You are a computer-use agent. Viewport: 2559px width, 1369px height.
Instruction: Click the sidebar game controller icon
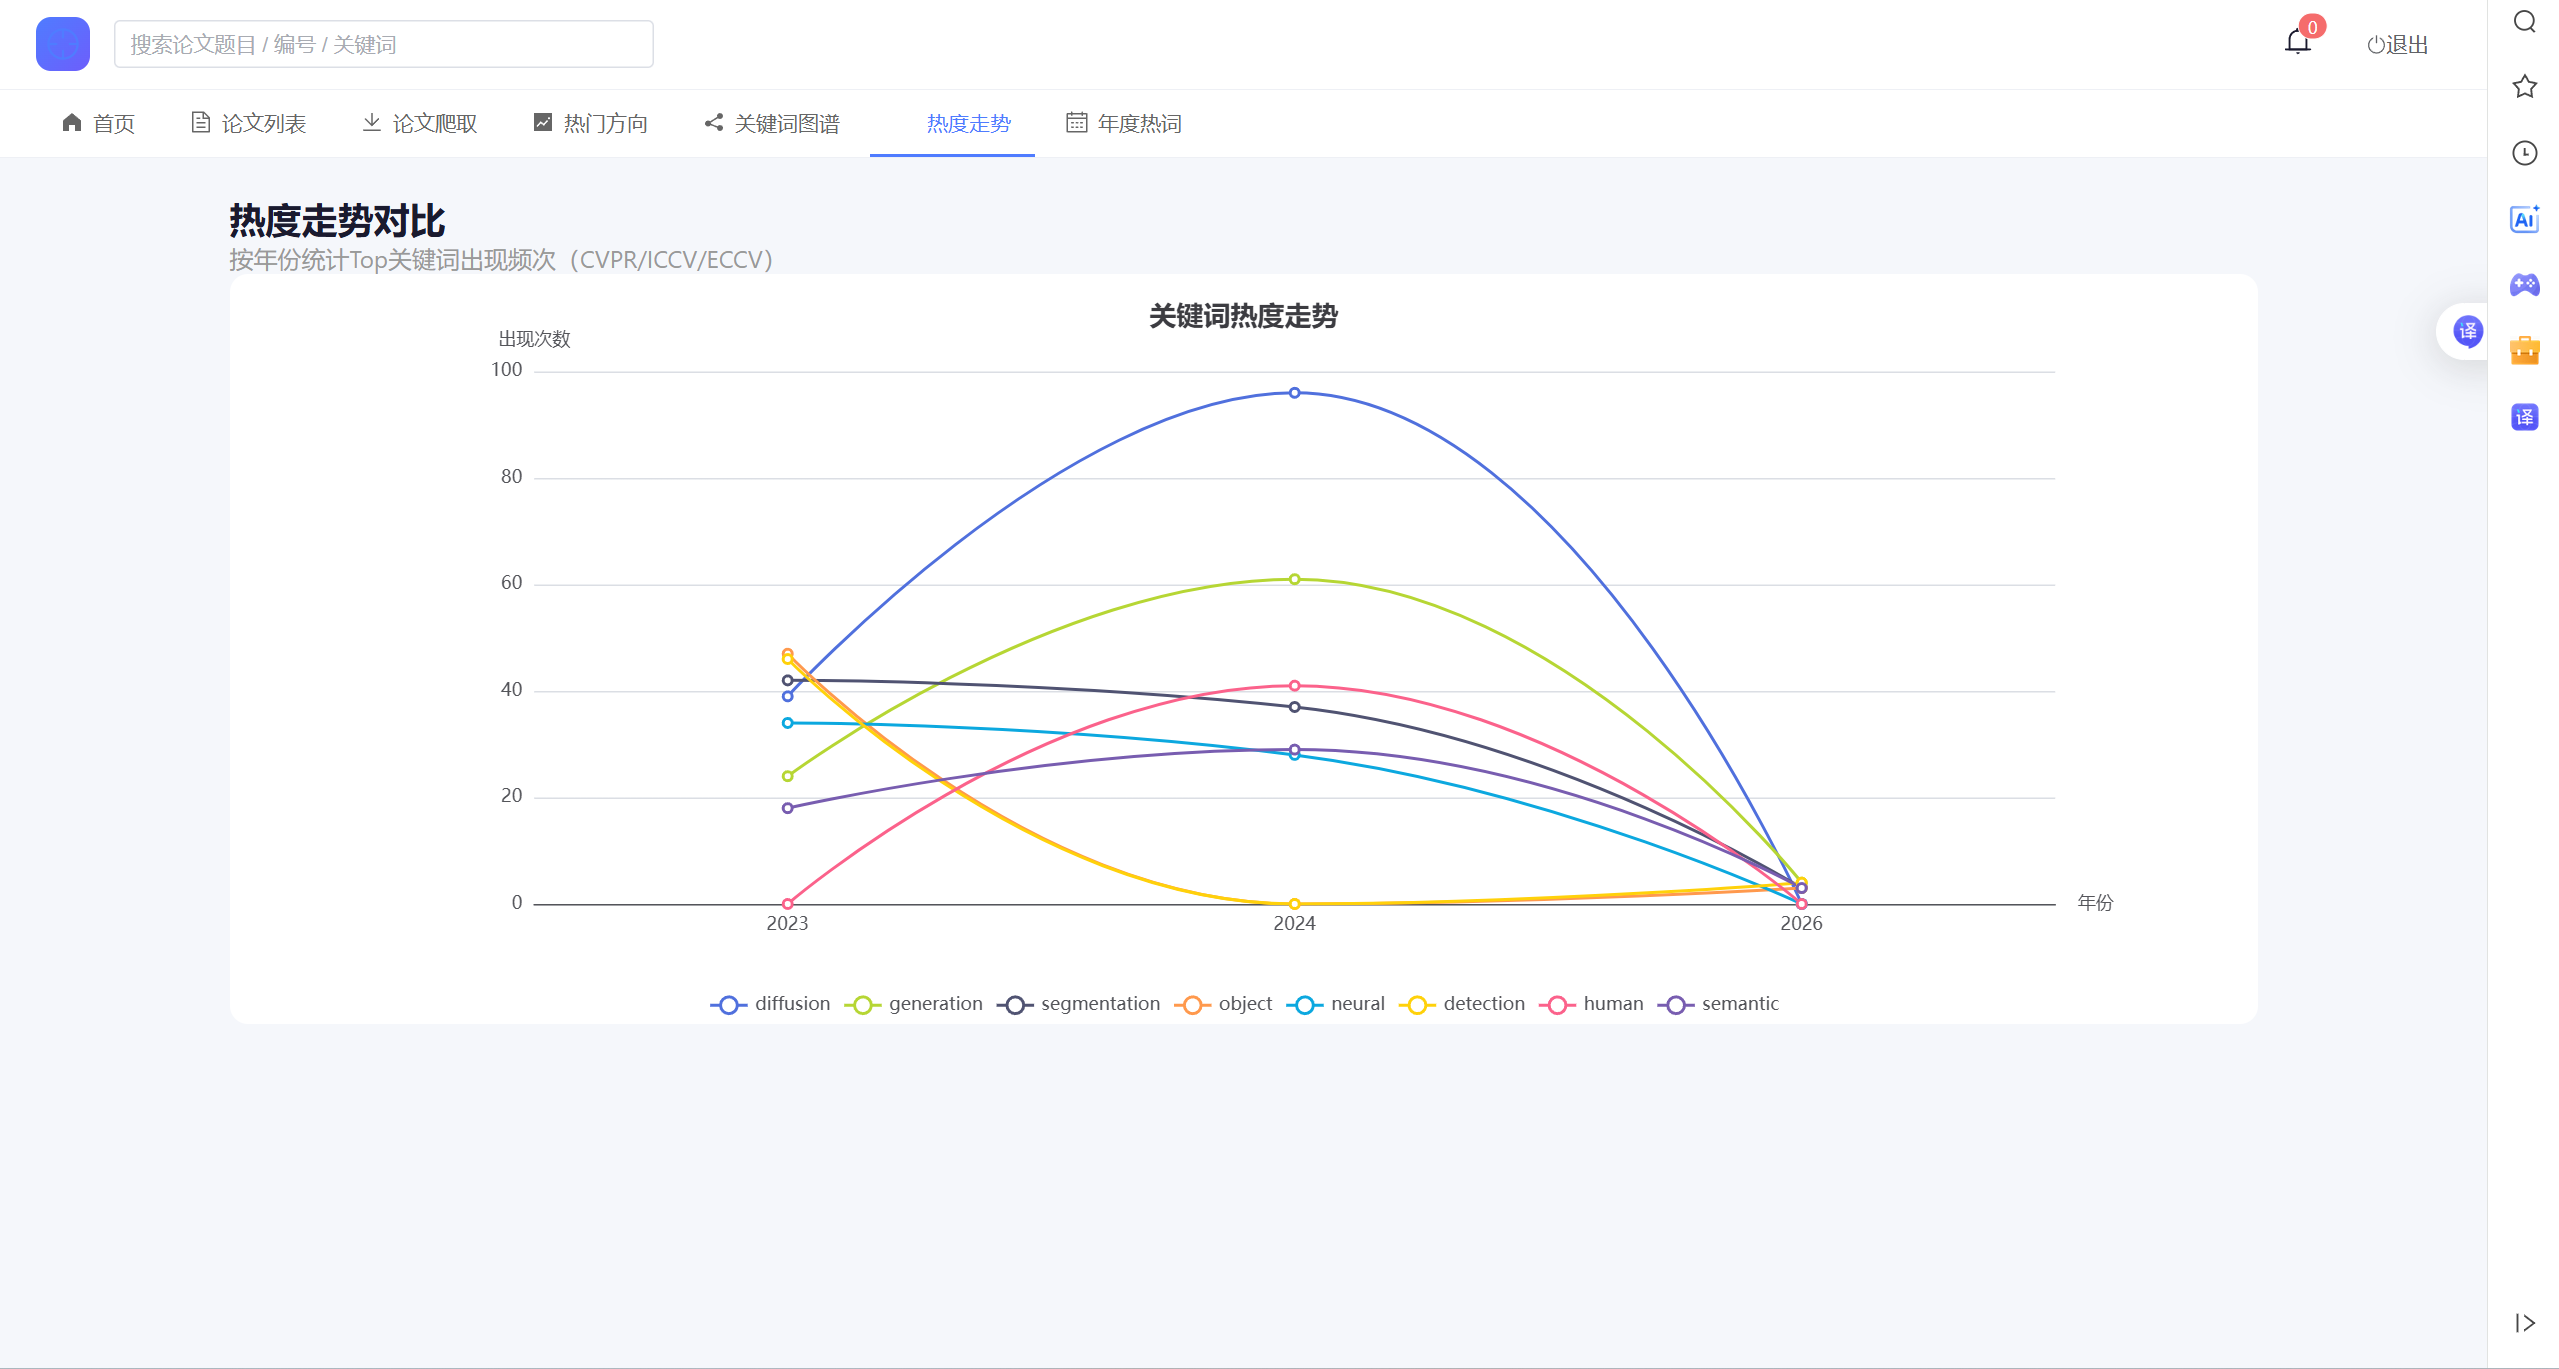[2525, 285]
